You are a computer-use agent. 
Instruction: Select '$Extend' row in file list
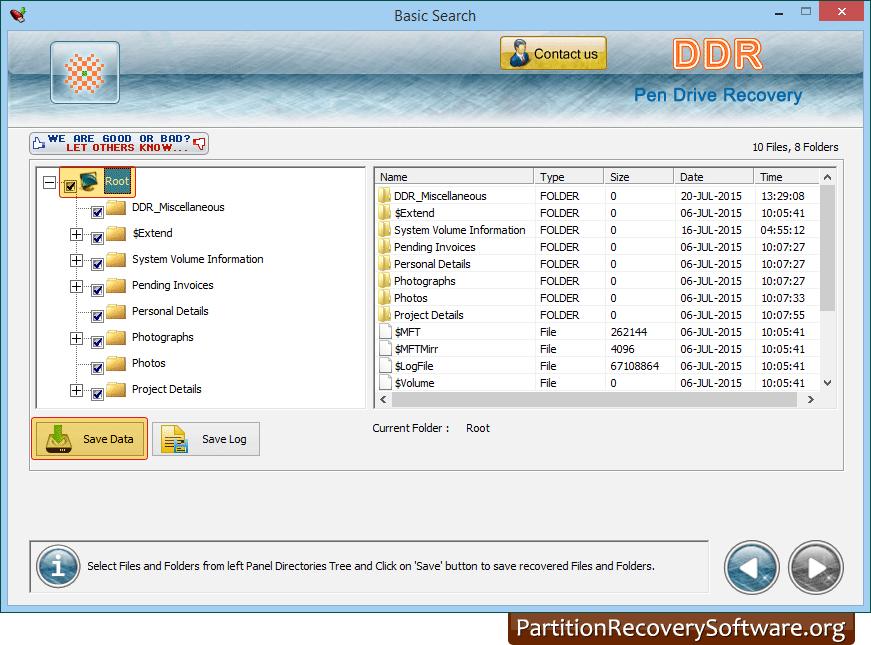point(598,213)
